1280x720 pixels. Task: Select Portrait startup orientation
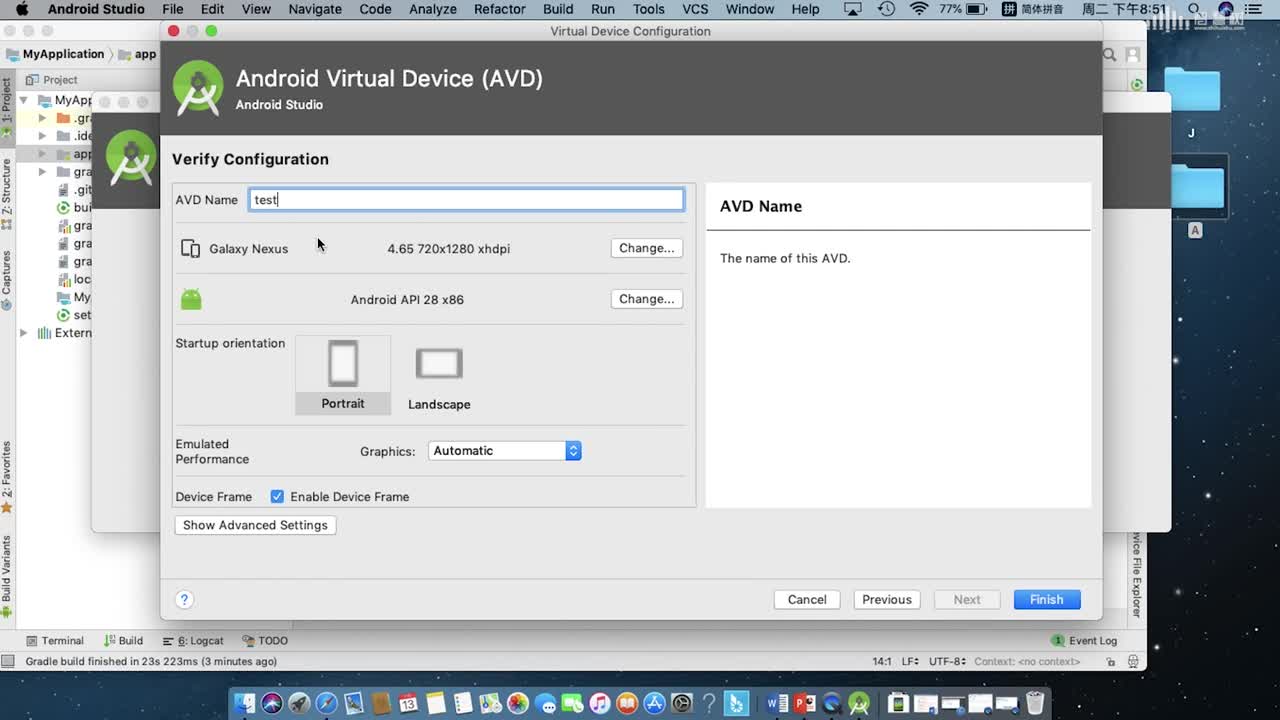pyautogui.click(x=343, y=375)
